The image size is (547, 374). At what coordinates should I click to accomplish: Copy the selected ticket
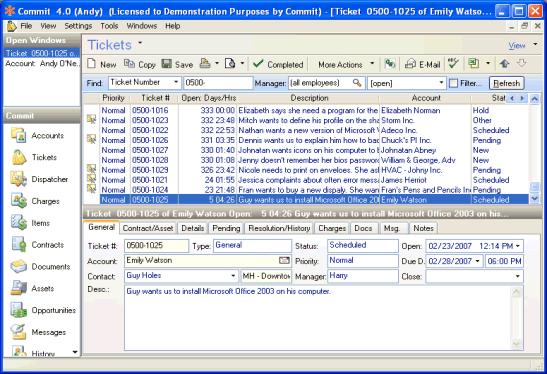(x=140, y=65)
